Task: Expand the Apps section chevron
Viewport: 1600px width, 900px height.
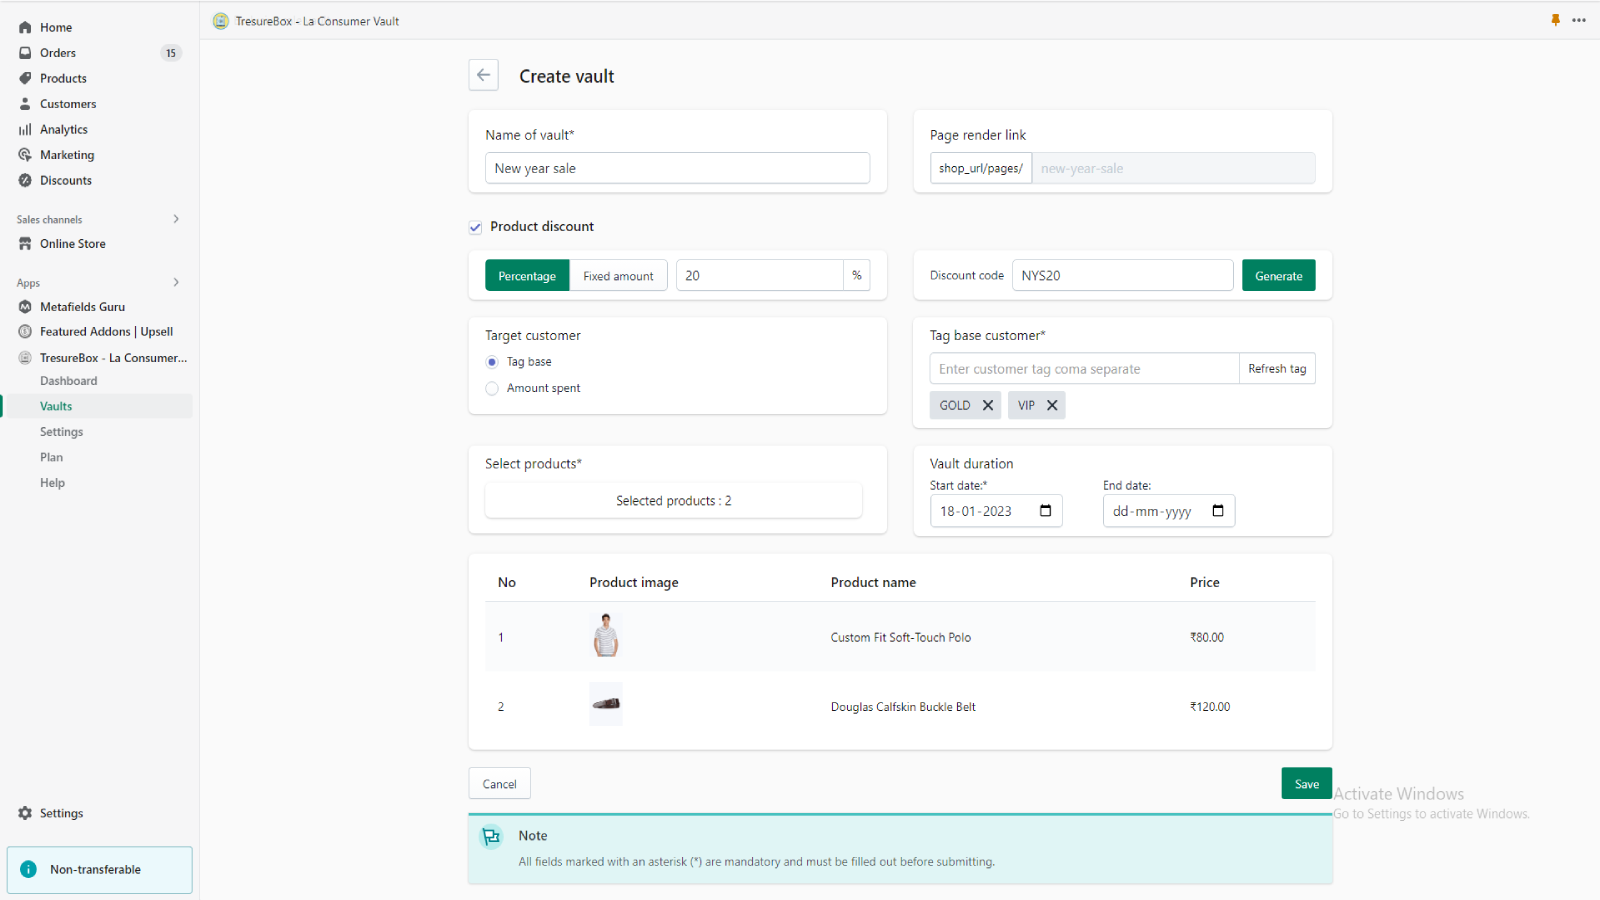Action: pos(176,283)
